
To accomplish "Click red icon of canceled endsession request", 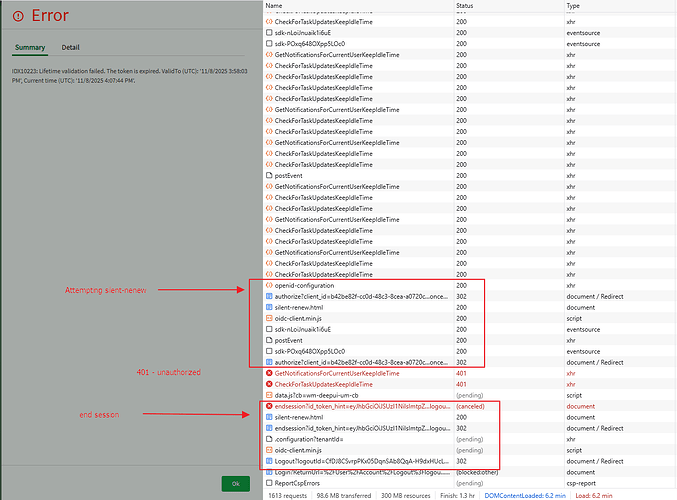I will [x=269, y=406].
